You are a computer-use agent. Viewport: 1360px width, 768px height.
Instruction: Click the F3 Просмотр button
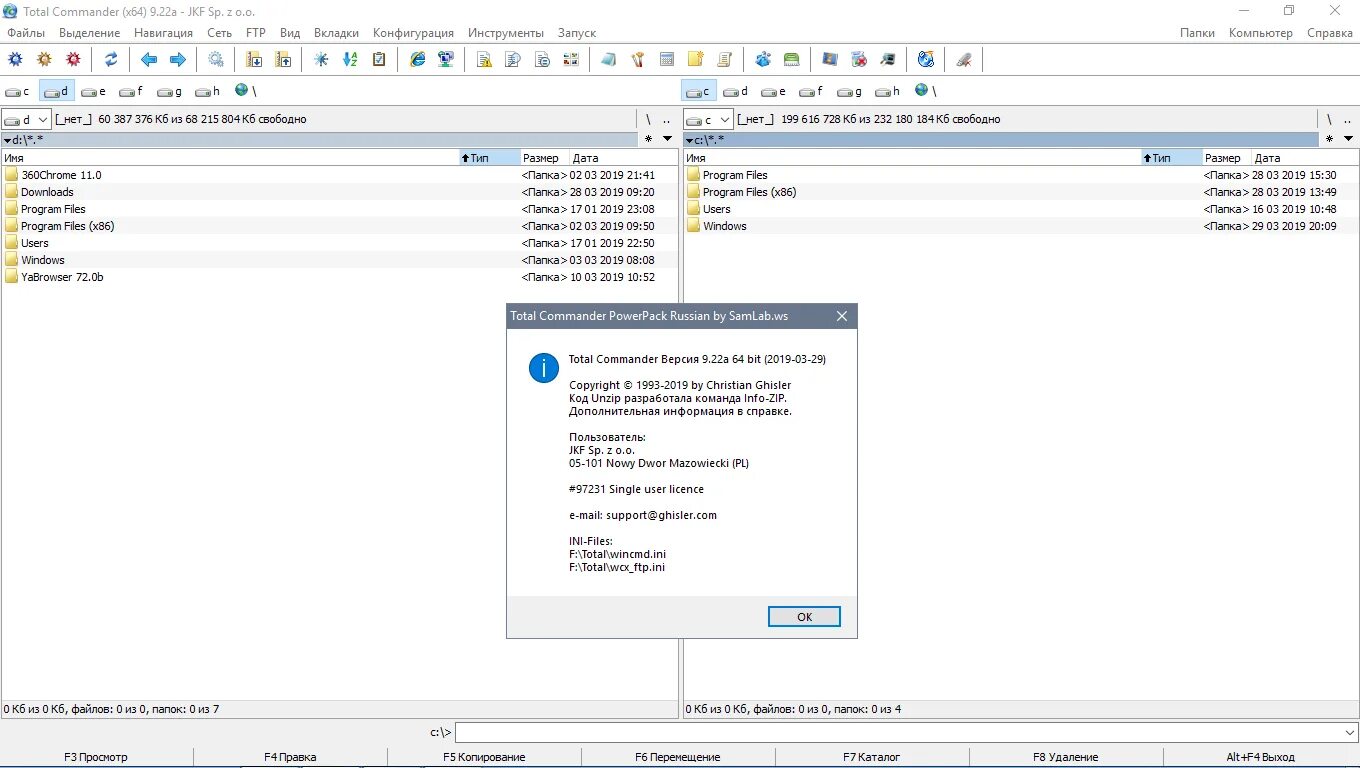pyautogui.click(x=96, y=757)
